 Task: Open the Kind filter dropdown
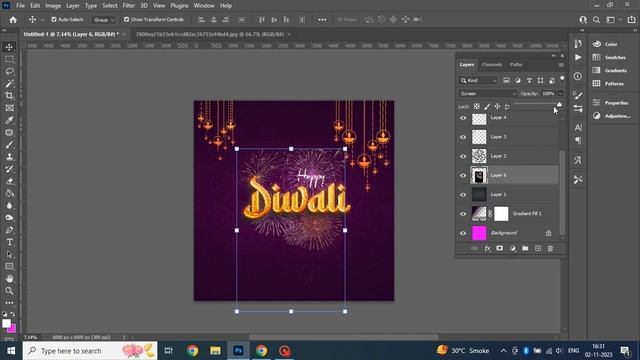pyautogui.click(x=478, y=80)
